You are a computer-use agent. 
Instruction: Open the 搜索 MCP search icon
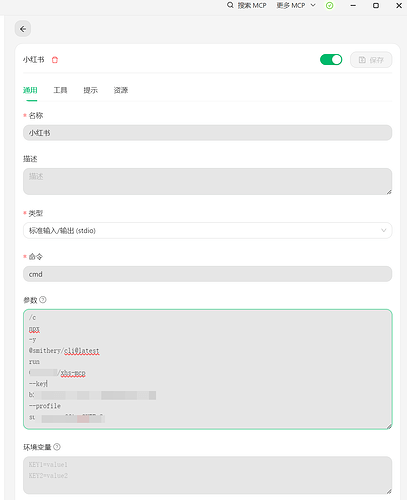click(x=230, y=5)
